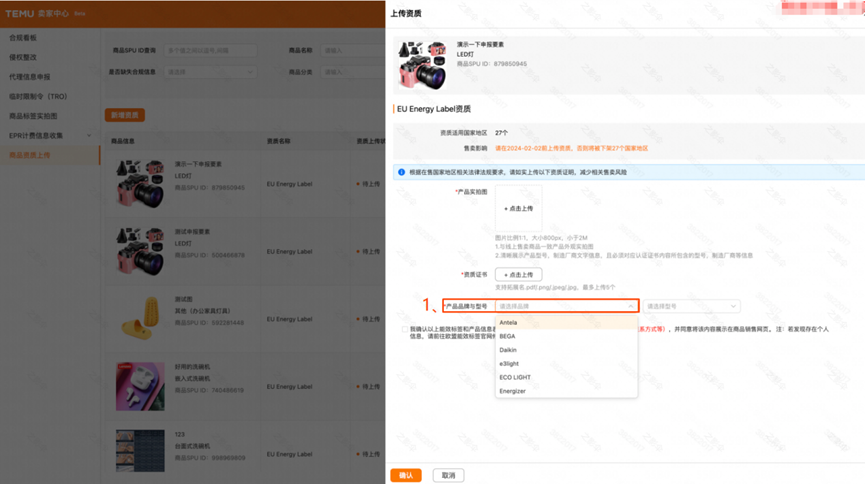The image size is (865, 484).
Task: Click 新增资质 button in the background page
Action: (125, 115)
